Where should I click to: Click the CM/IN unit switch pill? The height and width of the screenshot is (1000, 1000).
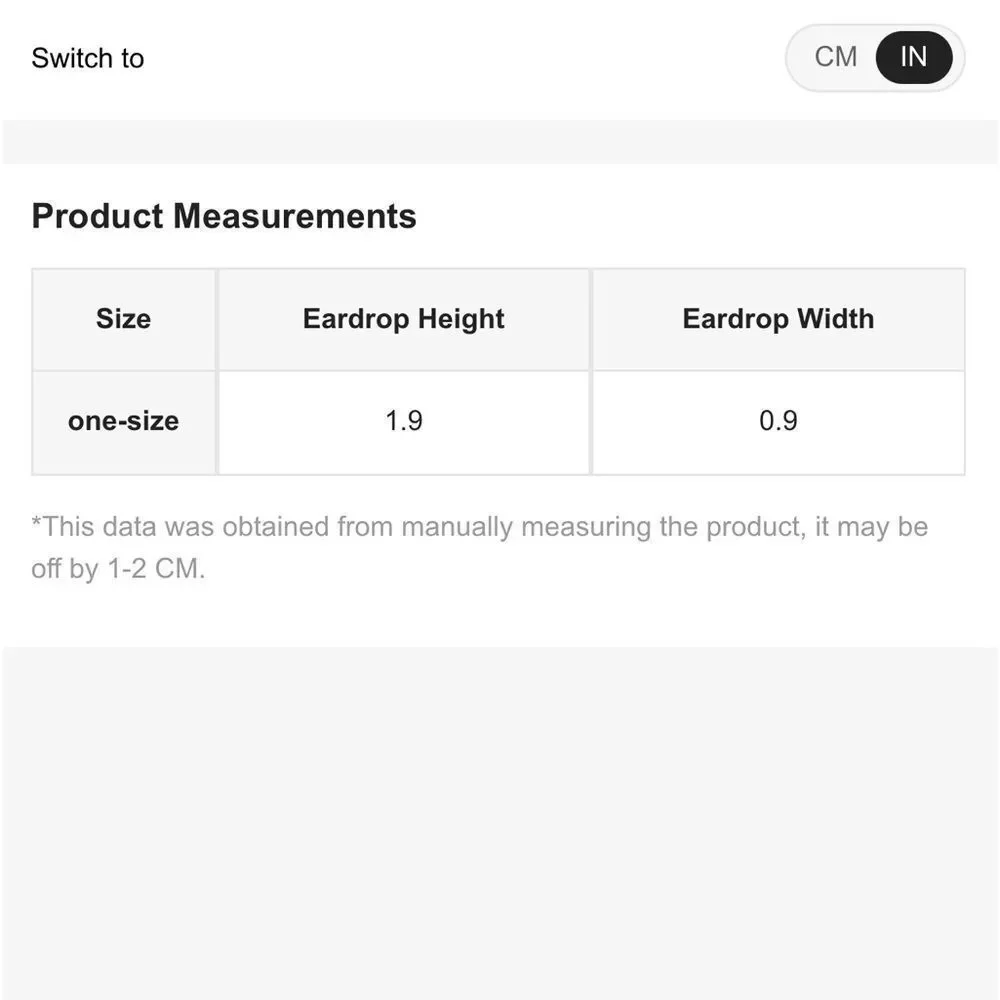pyautogui.click(x=875, y=57)
